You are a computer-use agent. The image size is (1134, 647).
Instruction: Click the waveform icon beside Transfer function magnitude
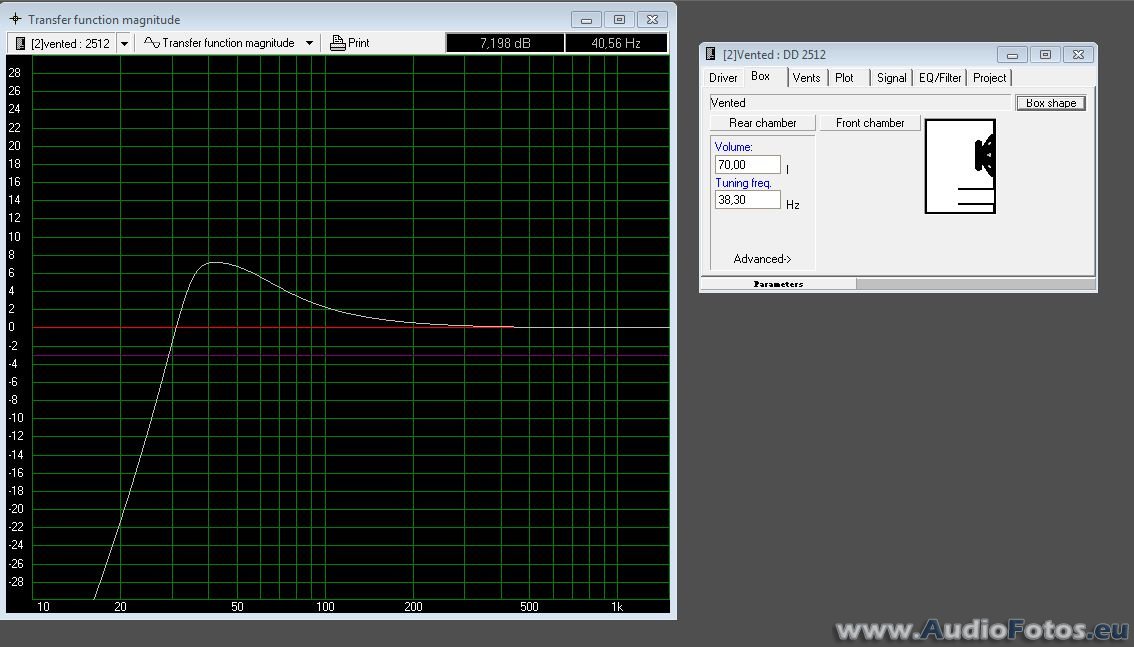(151, 43)
